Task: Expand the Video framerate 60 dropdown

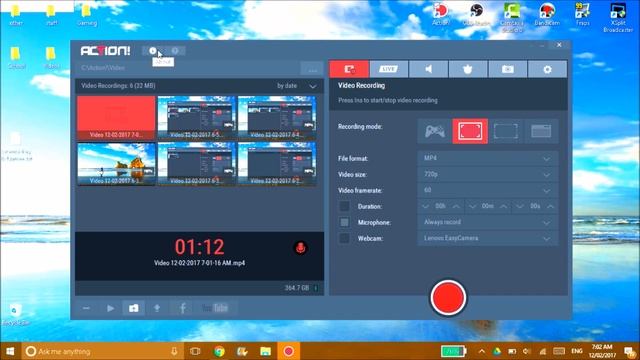Action: tap(488, 190)
